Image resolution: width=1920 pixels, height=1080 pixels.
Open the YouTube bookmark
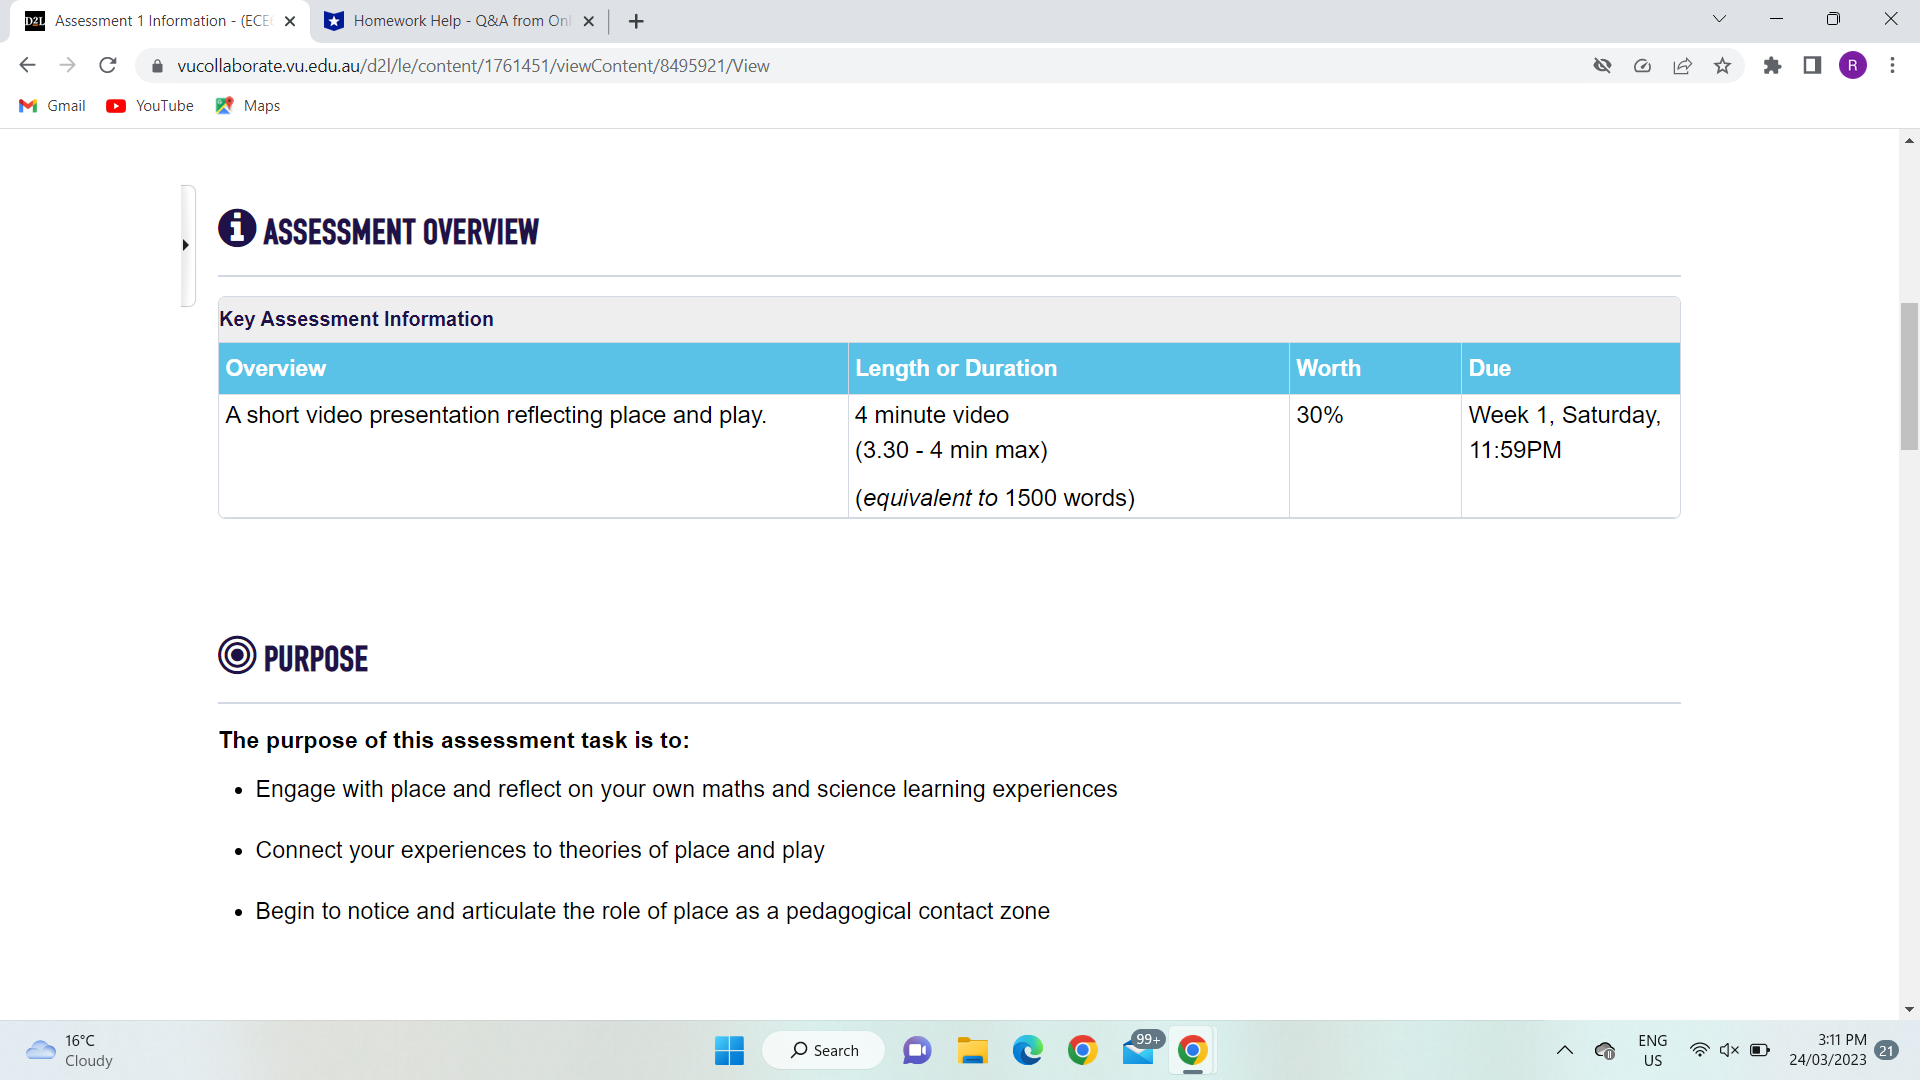[x=150, y=106]
